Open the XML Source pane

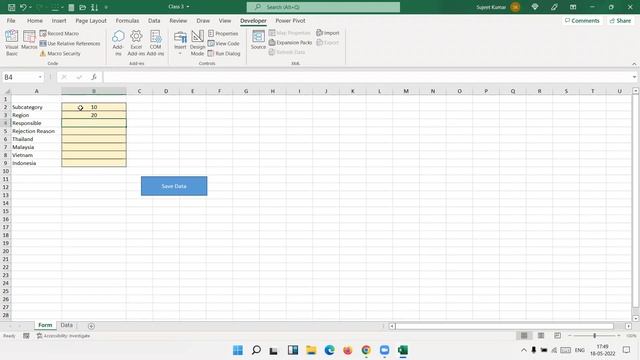pyautogui.click(x=258, y=40)
